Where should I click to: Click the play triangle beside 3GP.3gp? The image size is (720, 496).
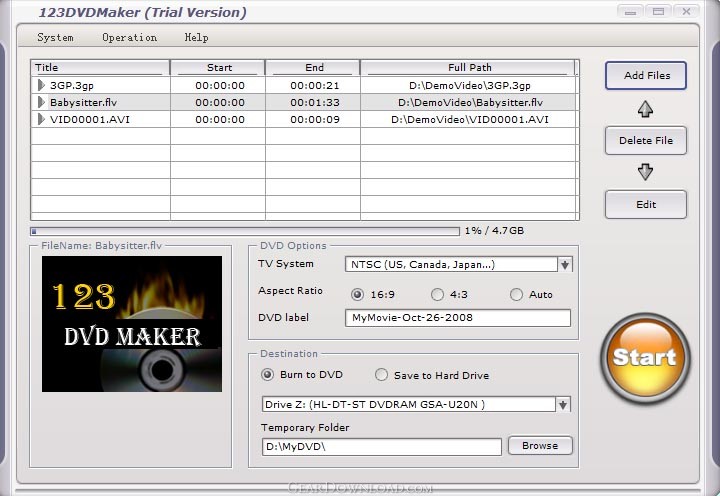(41, 85)
